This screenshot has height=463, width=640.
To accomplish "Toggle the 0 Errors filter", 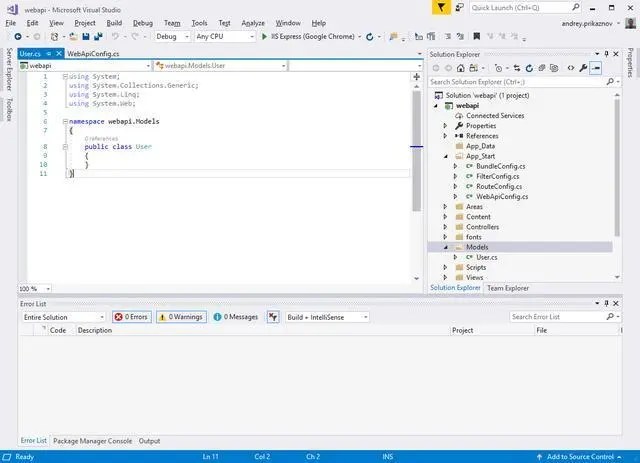I will pos(131,317).
